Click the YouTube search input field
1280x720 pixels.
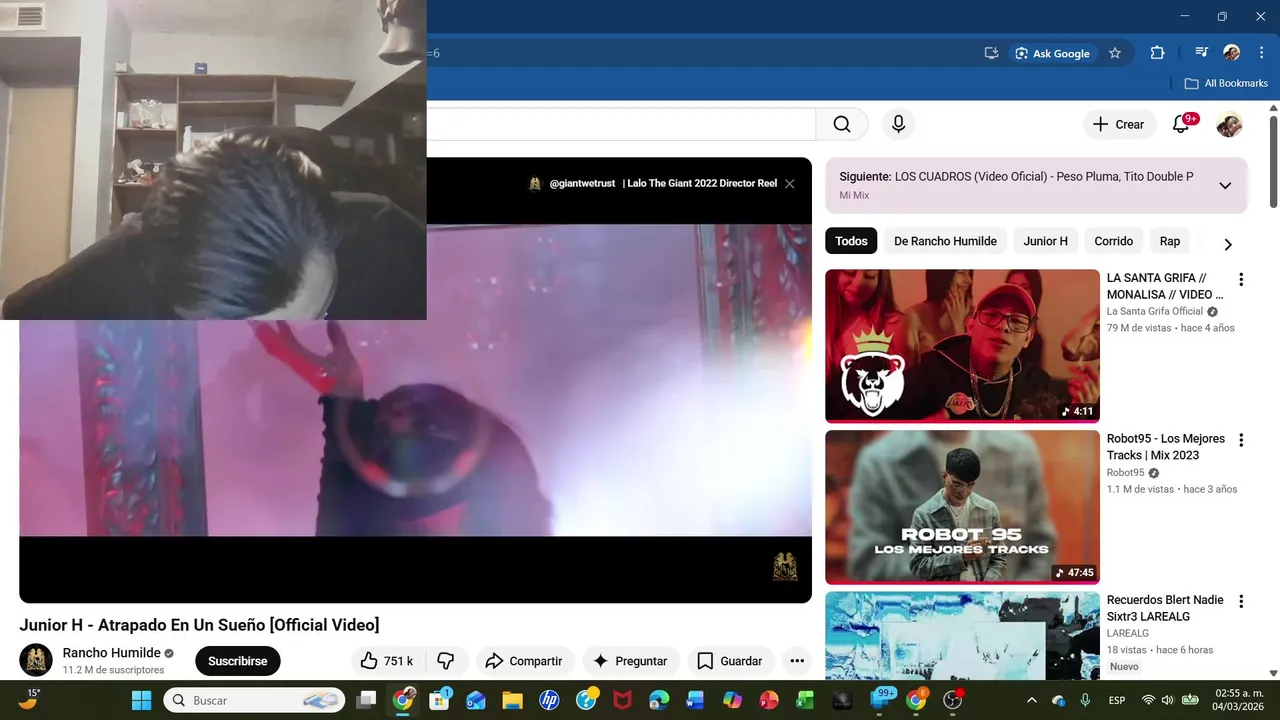pos(621,124)
